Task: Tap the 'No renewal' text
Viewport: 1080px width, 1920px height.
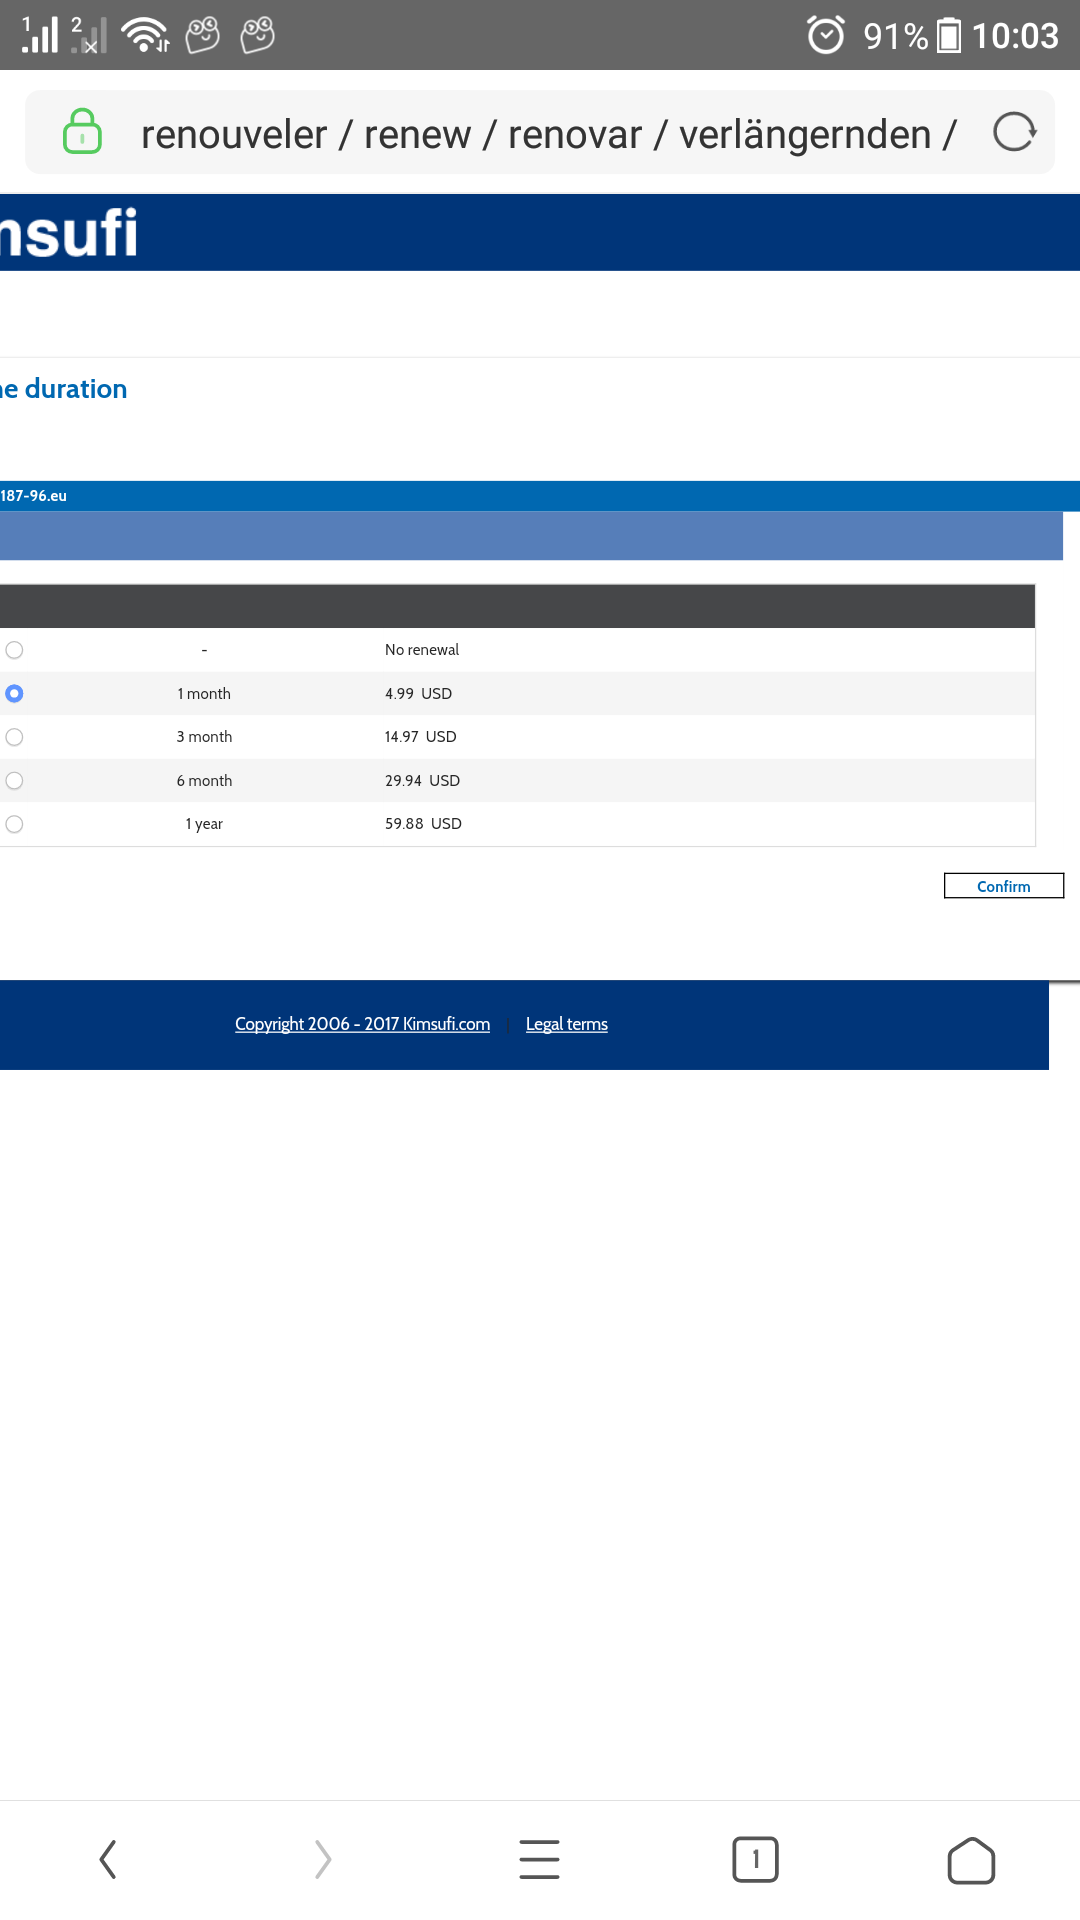Action: coord(422,650)
